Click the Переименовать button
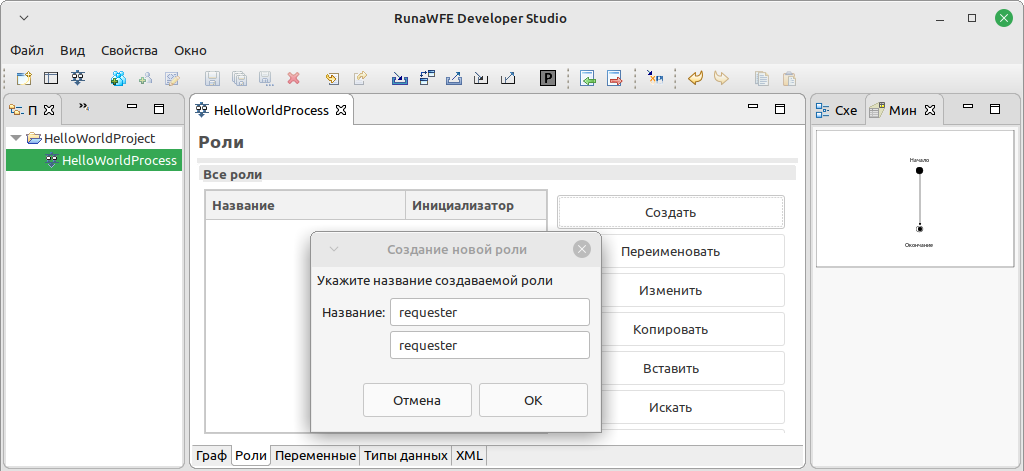Screen dimensions: 1024x471 click(x=671, y=252)
